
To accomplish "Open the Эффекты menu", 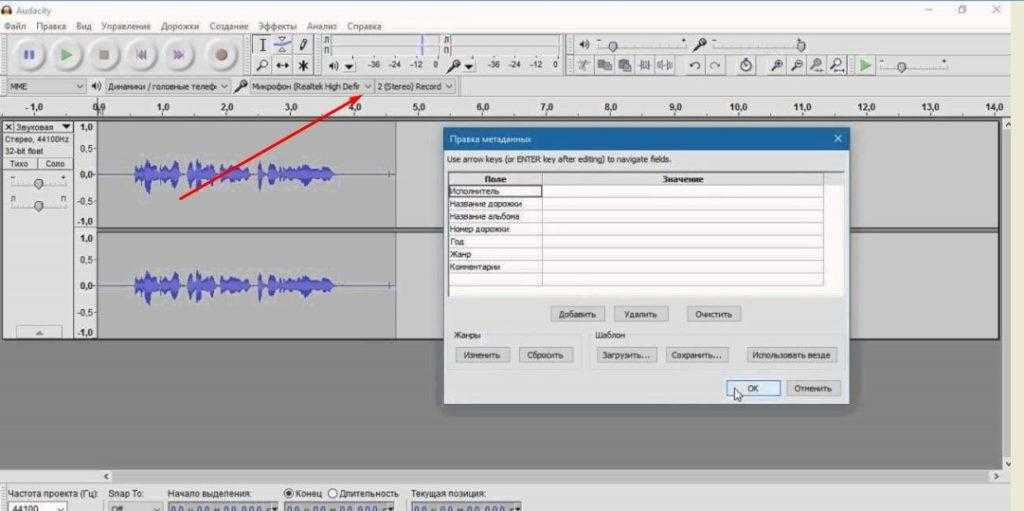I will tap(277, 25).
